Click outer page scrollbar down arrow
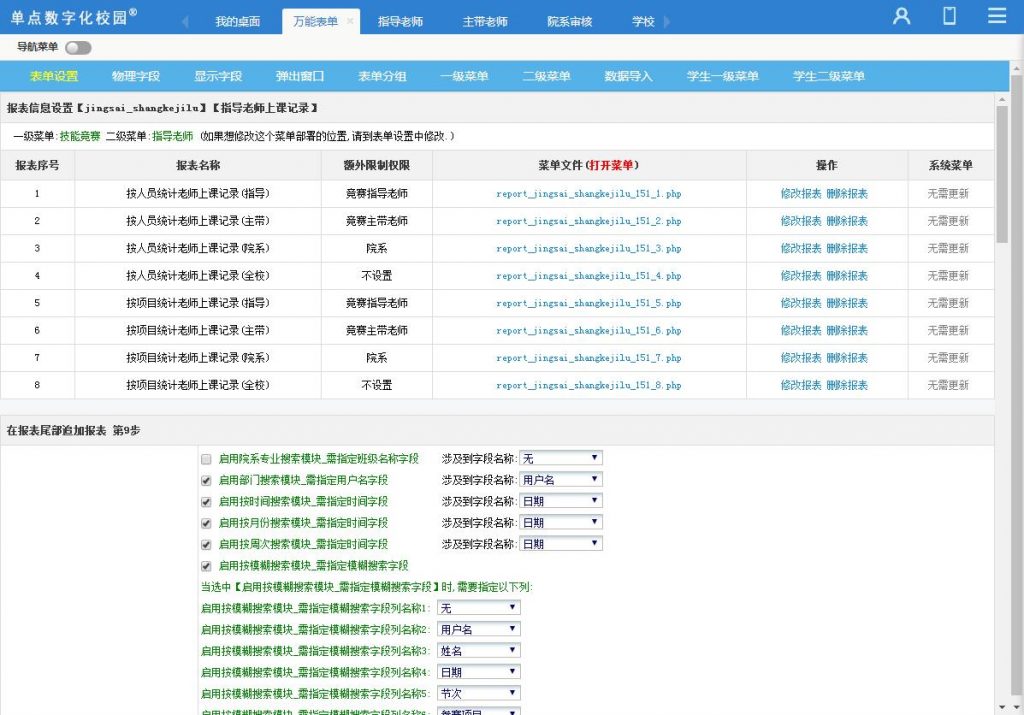 (1017, 708)
